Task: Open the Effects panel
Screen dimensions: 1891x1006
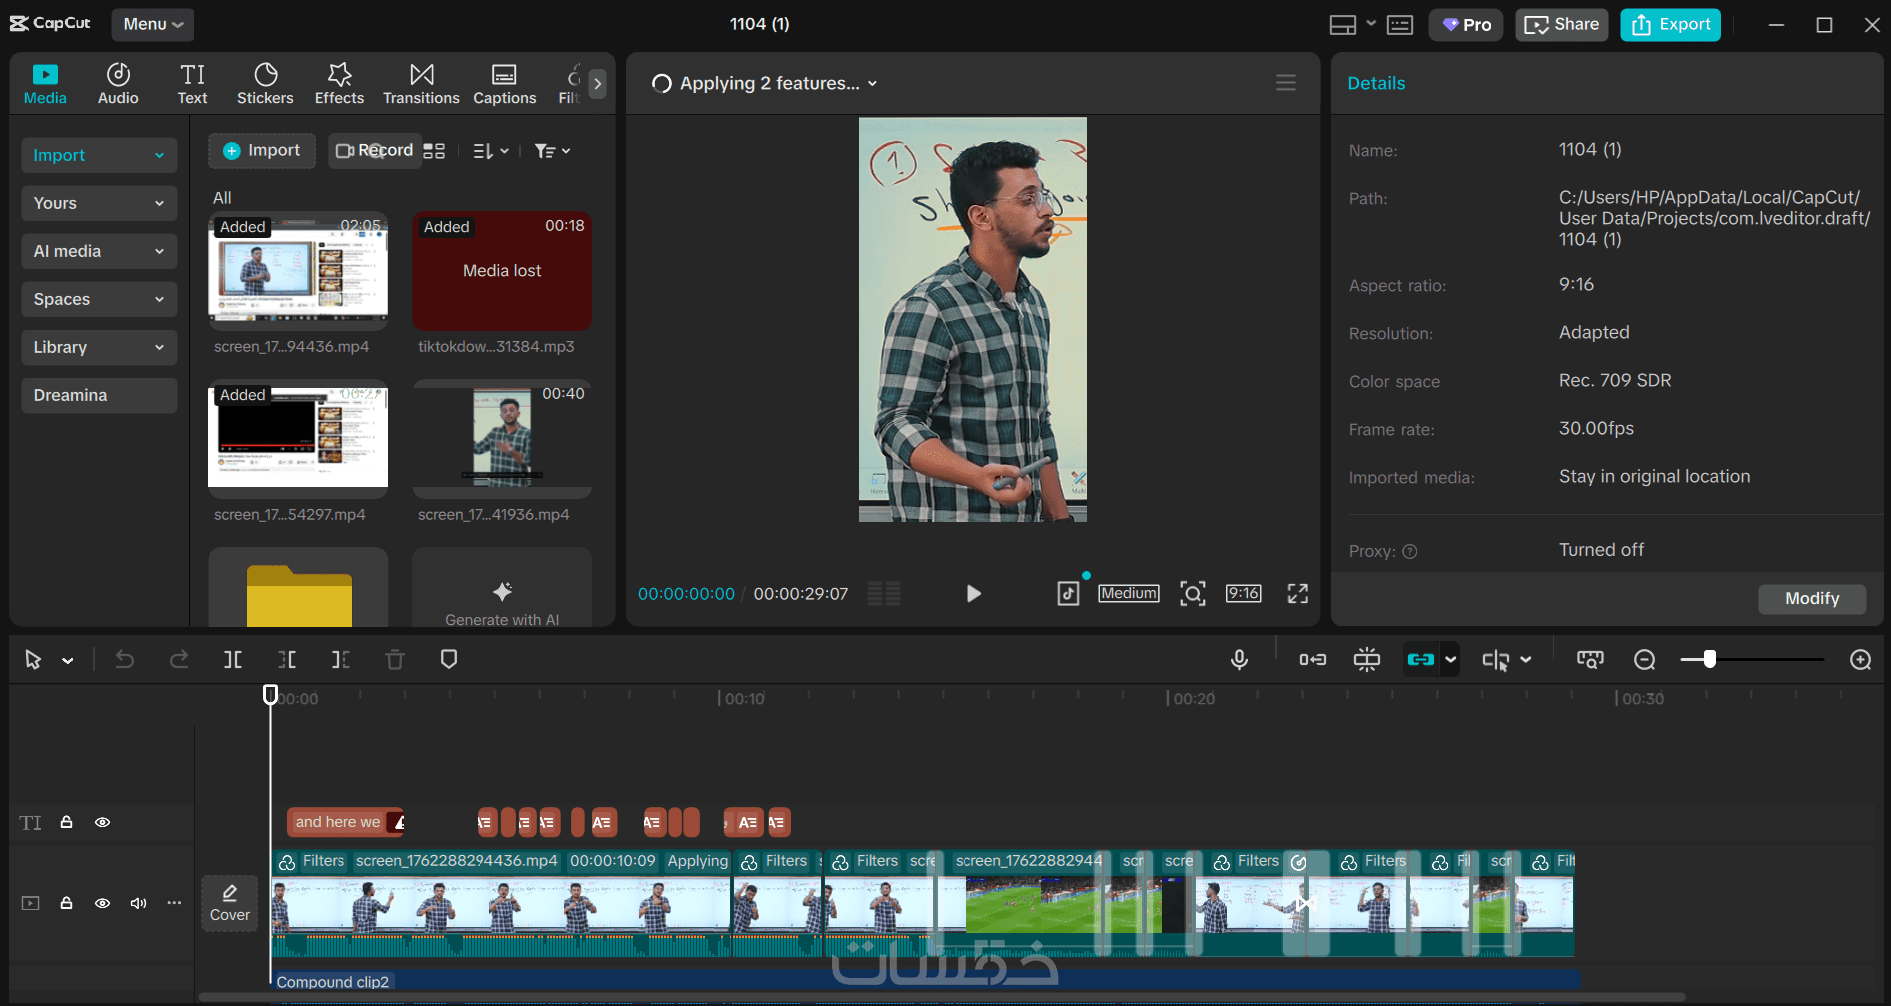Action: pyautogui.click(x=339, y=83)
